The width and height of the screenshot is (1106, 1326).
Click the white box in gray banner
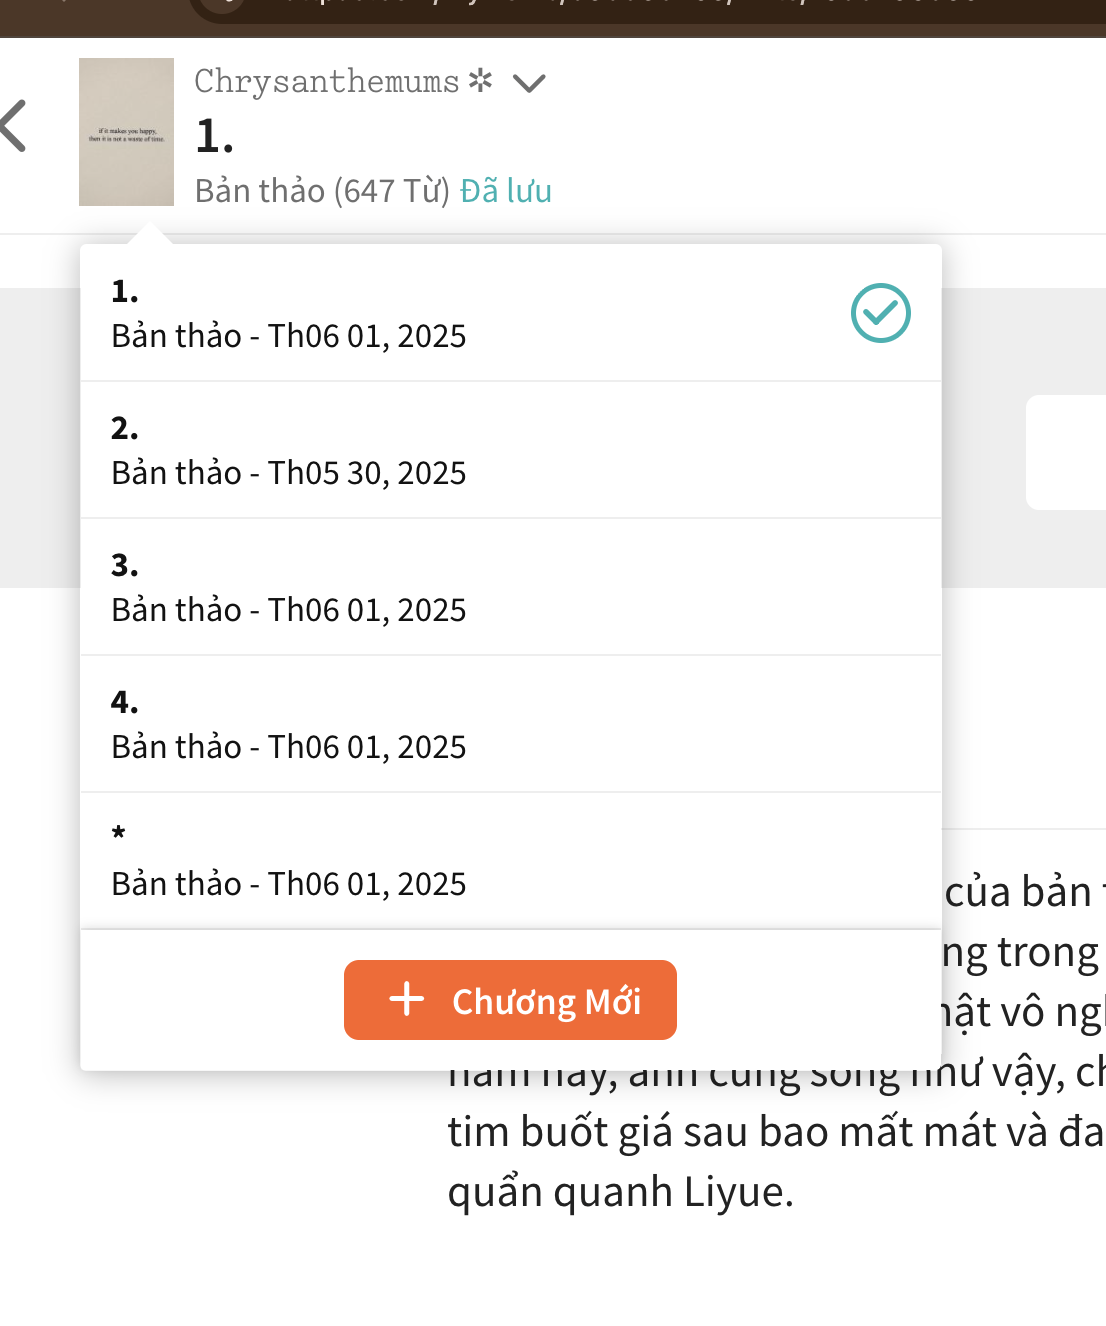pos(1066,452)
